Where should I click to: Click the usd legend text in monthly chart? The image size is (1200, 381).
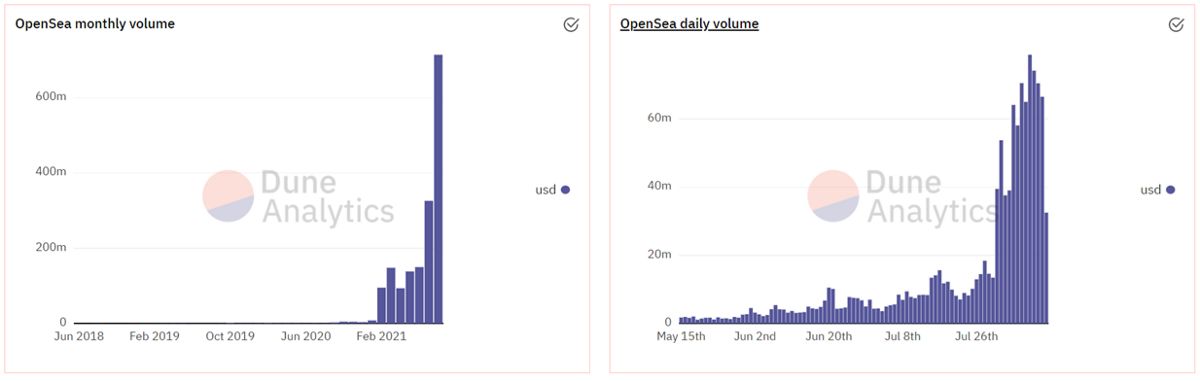click(x=546, y=190)
